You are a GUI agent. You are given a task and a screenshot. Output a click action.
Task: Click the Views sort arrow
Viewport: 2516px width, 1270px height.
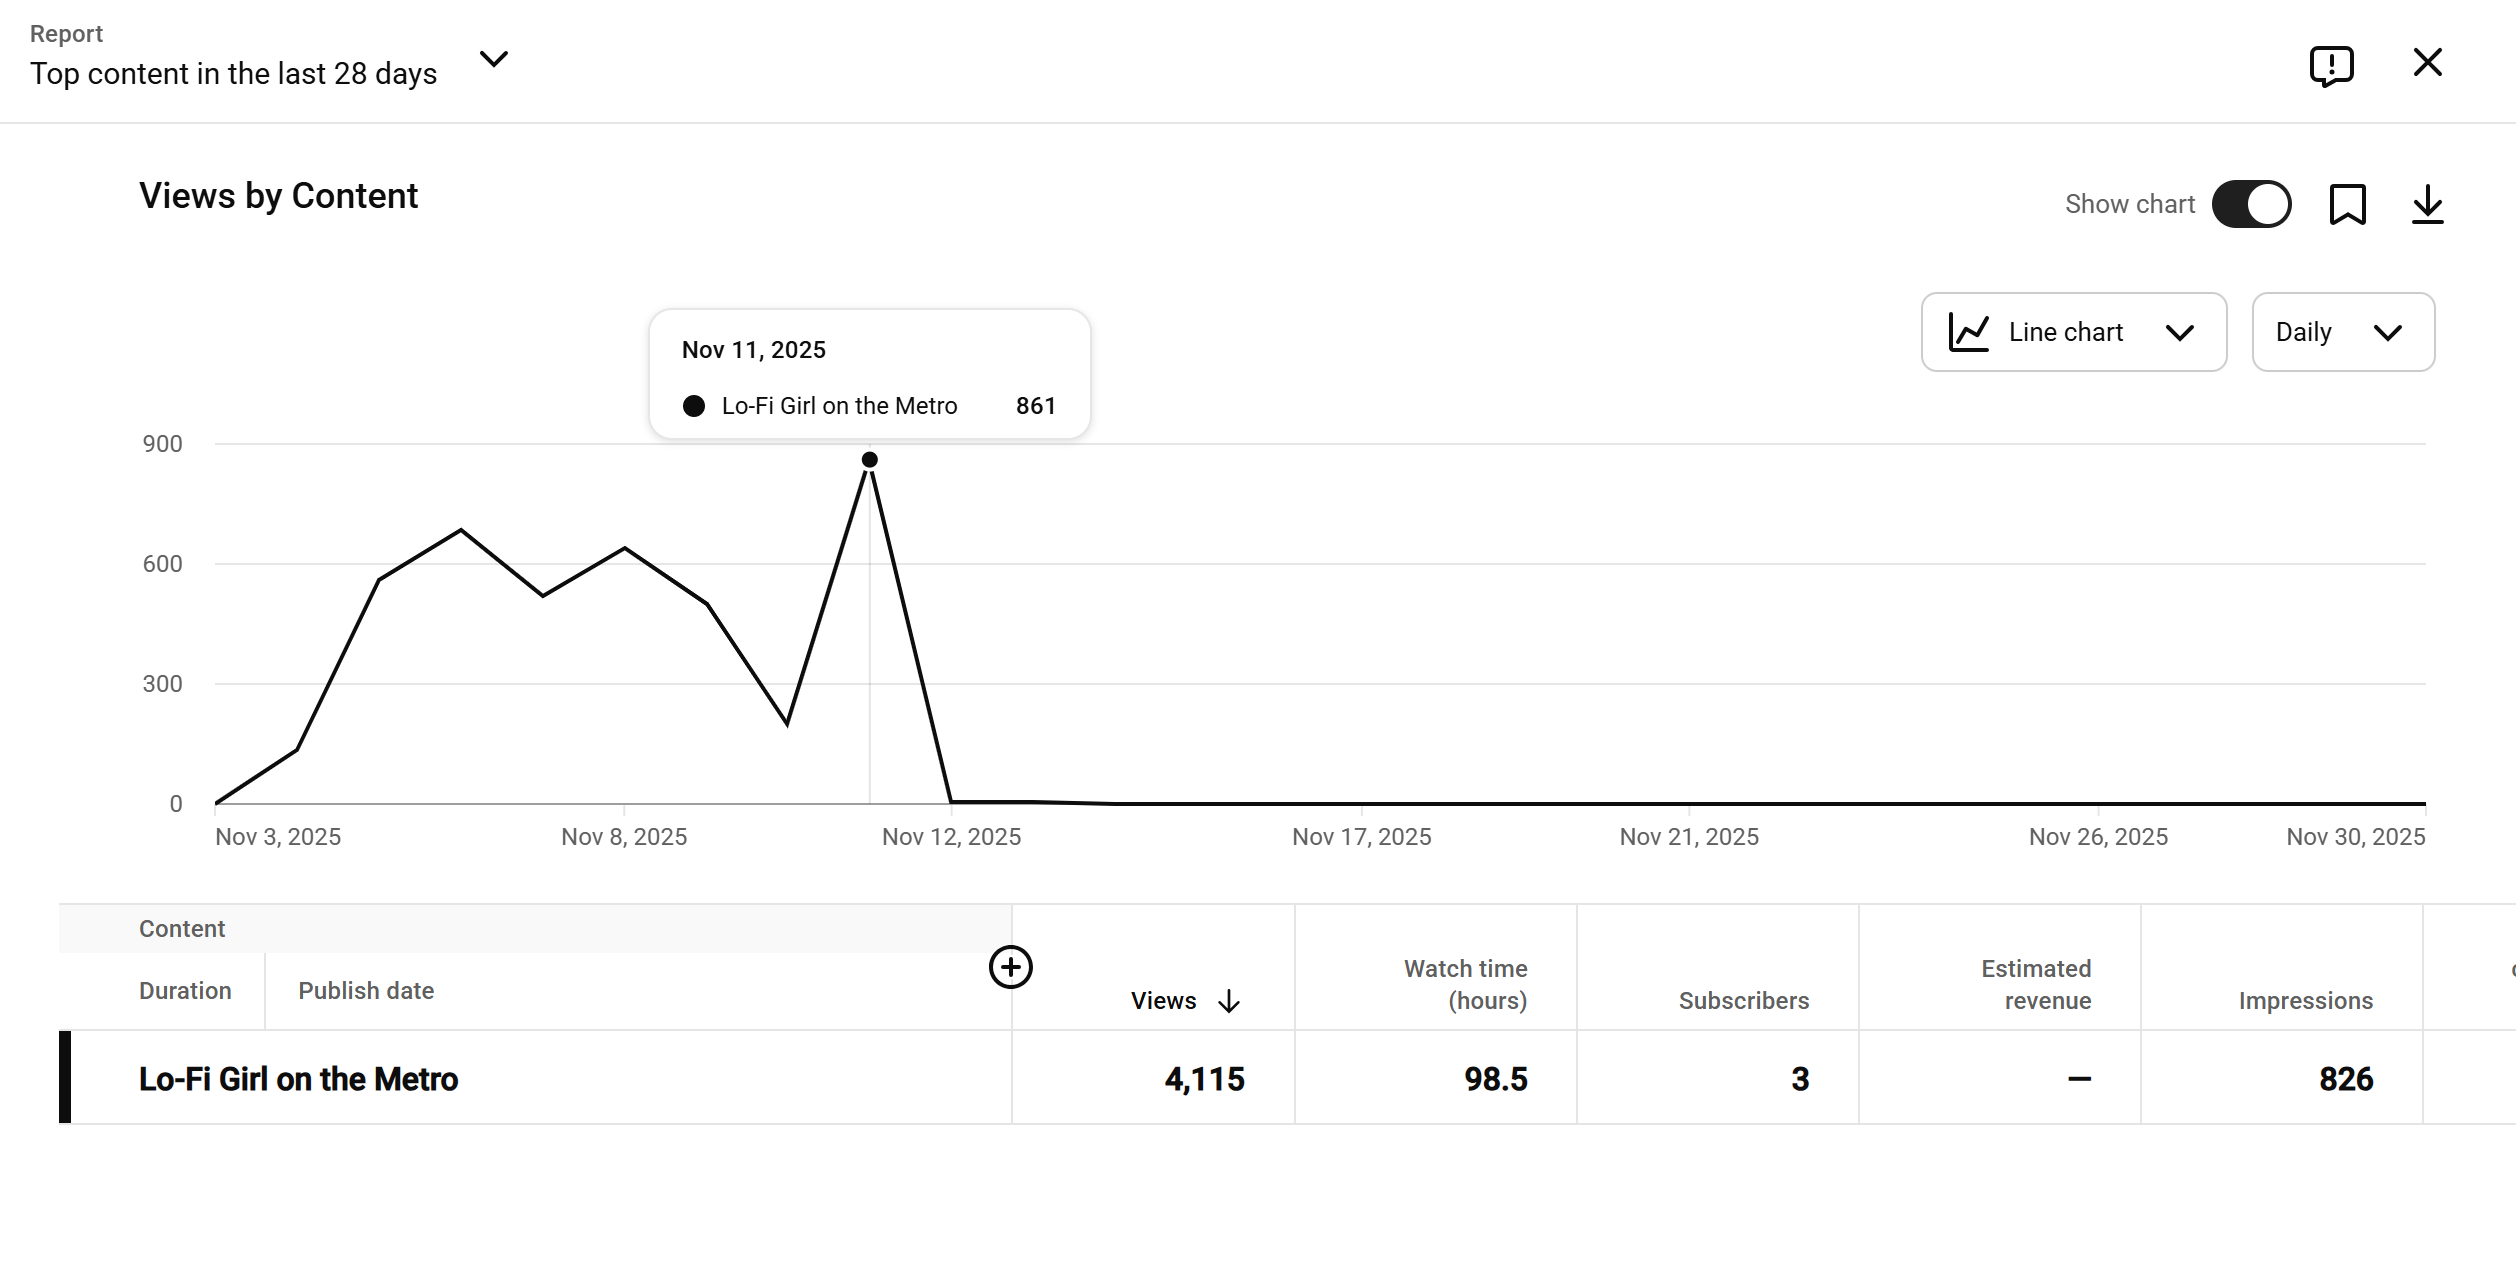1229,1001
